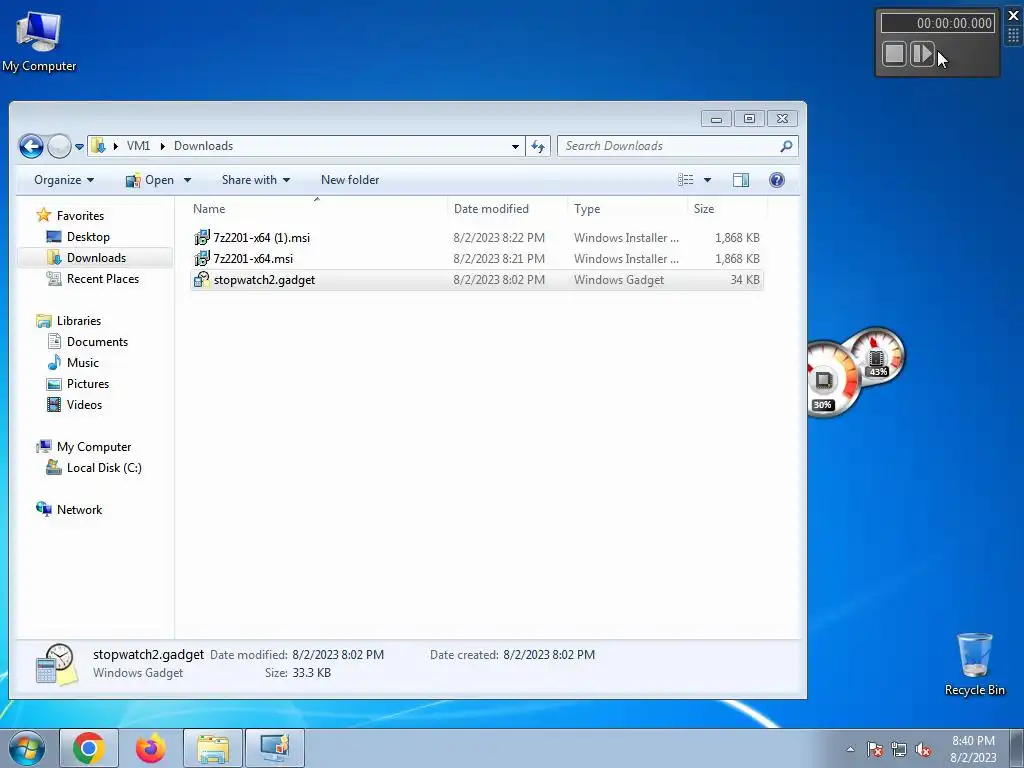Open the Action Center flag icon
Viewport: 1024px width, 768px height.
pyautogui.click(x=875, y=749)
